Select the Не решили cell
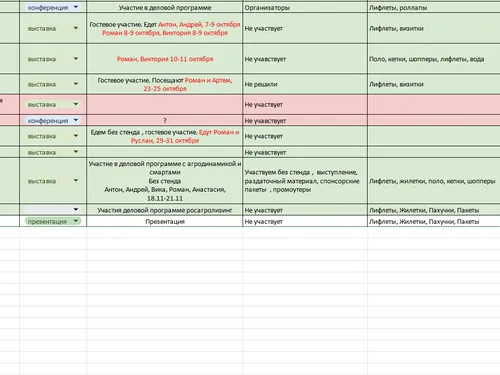Viewport: 500px width, 375px height. (305, 84)
